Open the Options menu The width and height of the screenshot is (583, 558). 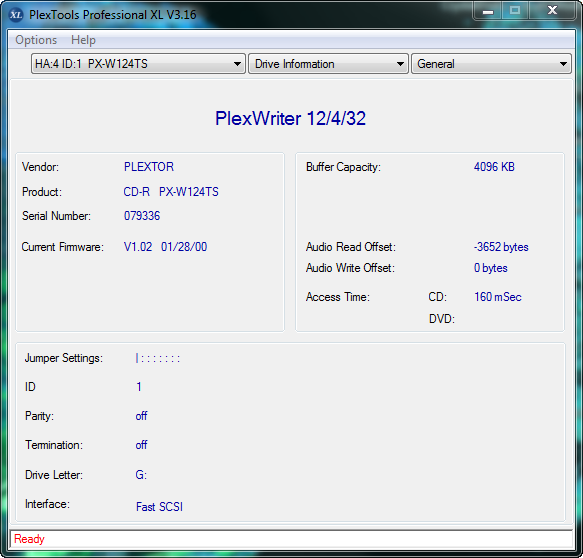click(36, 40)
